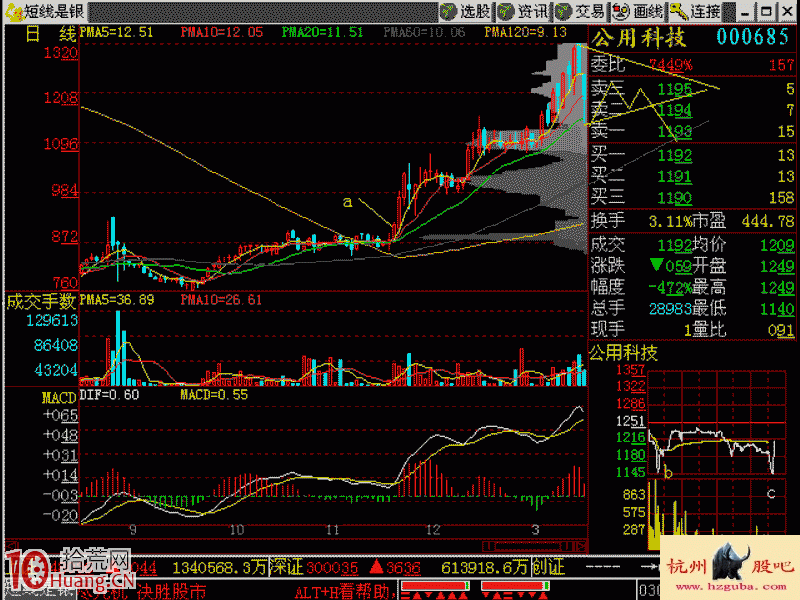This screenshot has height=600, width=800.
Task: Select the 画线 drawing tool button
Action: pos(638,11)
